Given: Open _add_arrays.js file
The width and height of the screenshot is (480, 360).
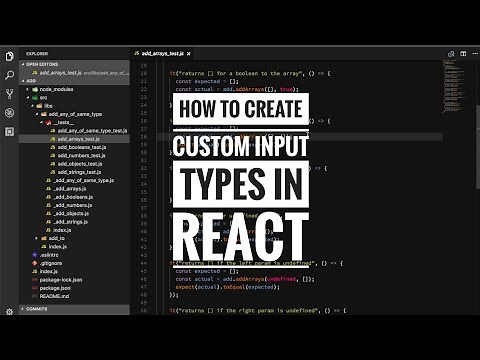Looking at the screenshot, I should pyautogui.click(x=74, y=189).
